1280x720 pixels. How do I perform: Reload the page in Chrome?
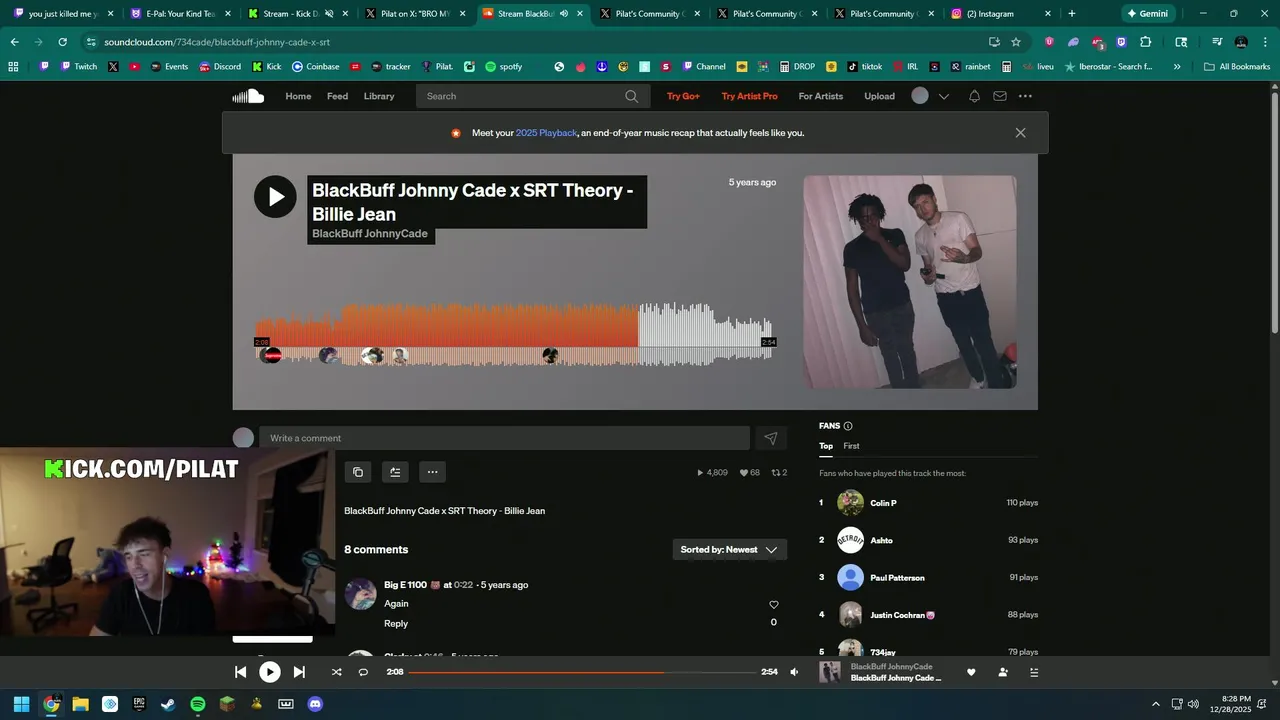(x=62, y=42)
